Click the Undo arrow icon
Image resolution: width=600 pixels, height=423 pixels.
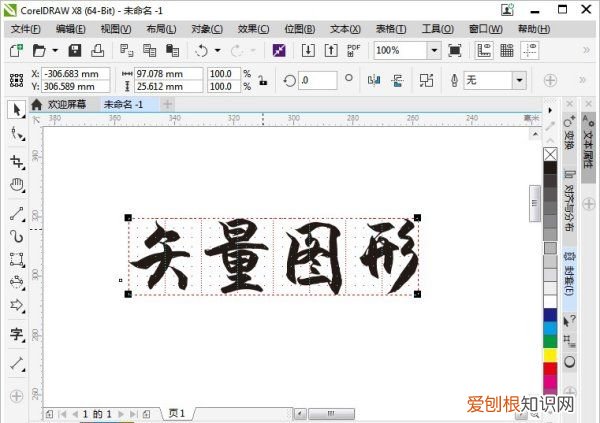(x=202, y=51)
